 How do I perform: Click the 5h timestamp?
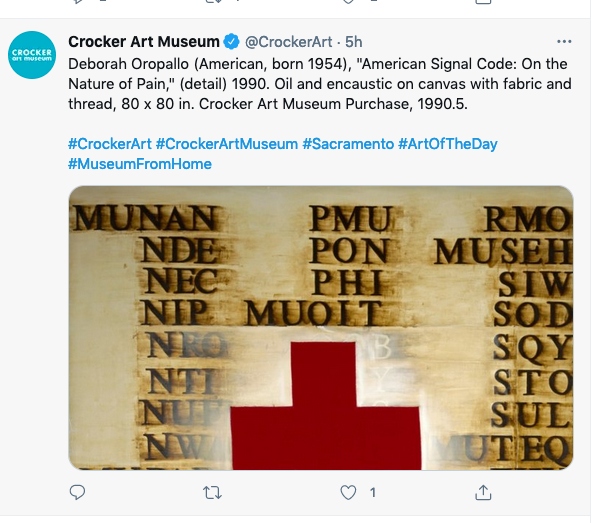[x=355, y=42]
